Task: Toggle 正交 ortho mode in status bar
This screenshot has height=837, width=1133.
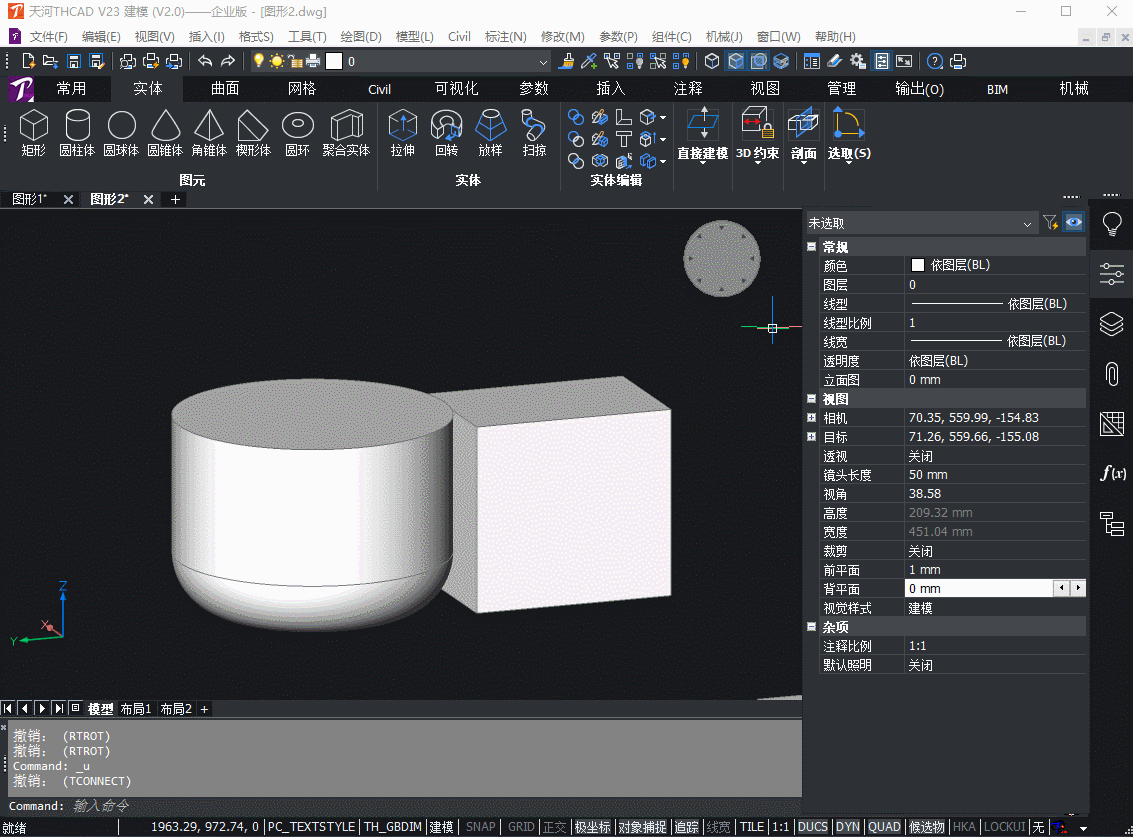Action: click(555, 827)
